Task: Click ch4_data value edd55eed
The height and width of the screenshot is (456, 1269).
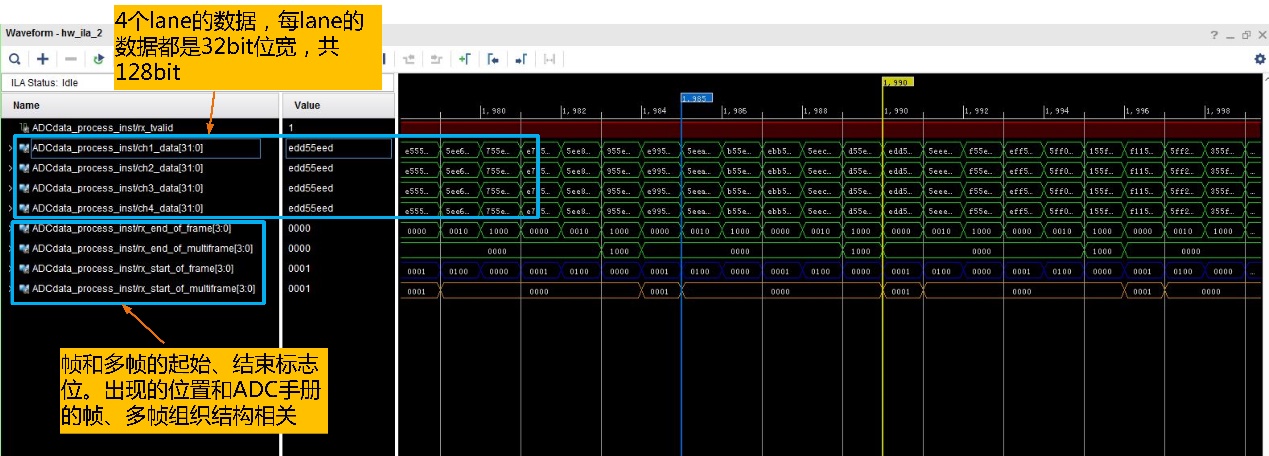Action: pos(310,208)
